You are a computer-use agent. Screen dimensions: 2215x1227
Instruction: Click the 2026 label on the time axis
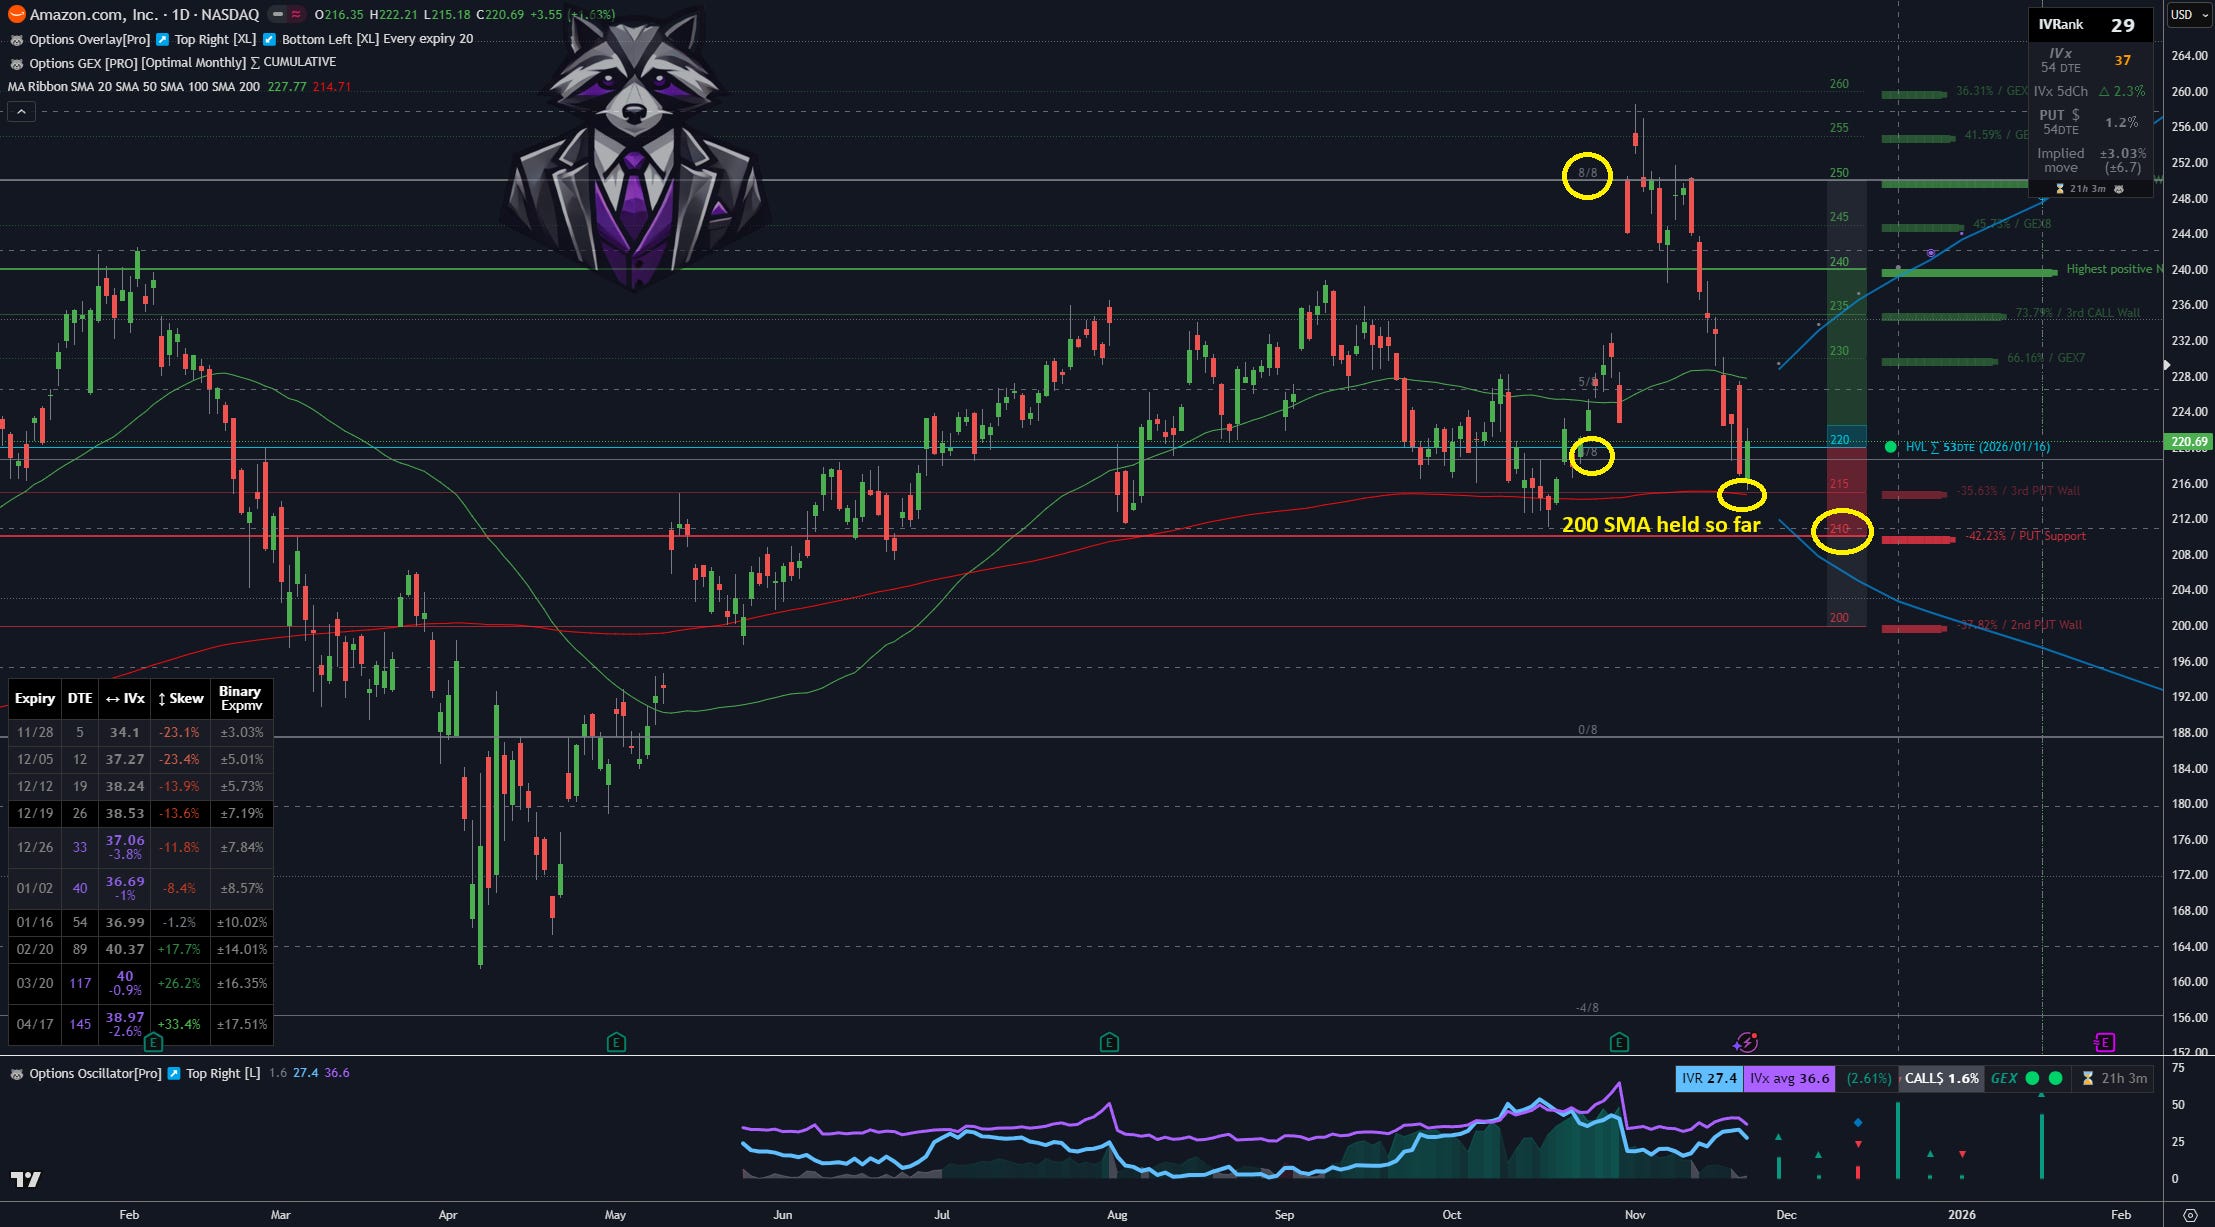(x=1961, y=1215)
